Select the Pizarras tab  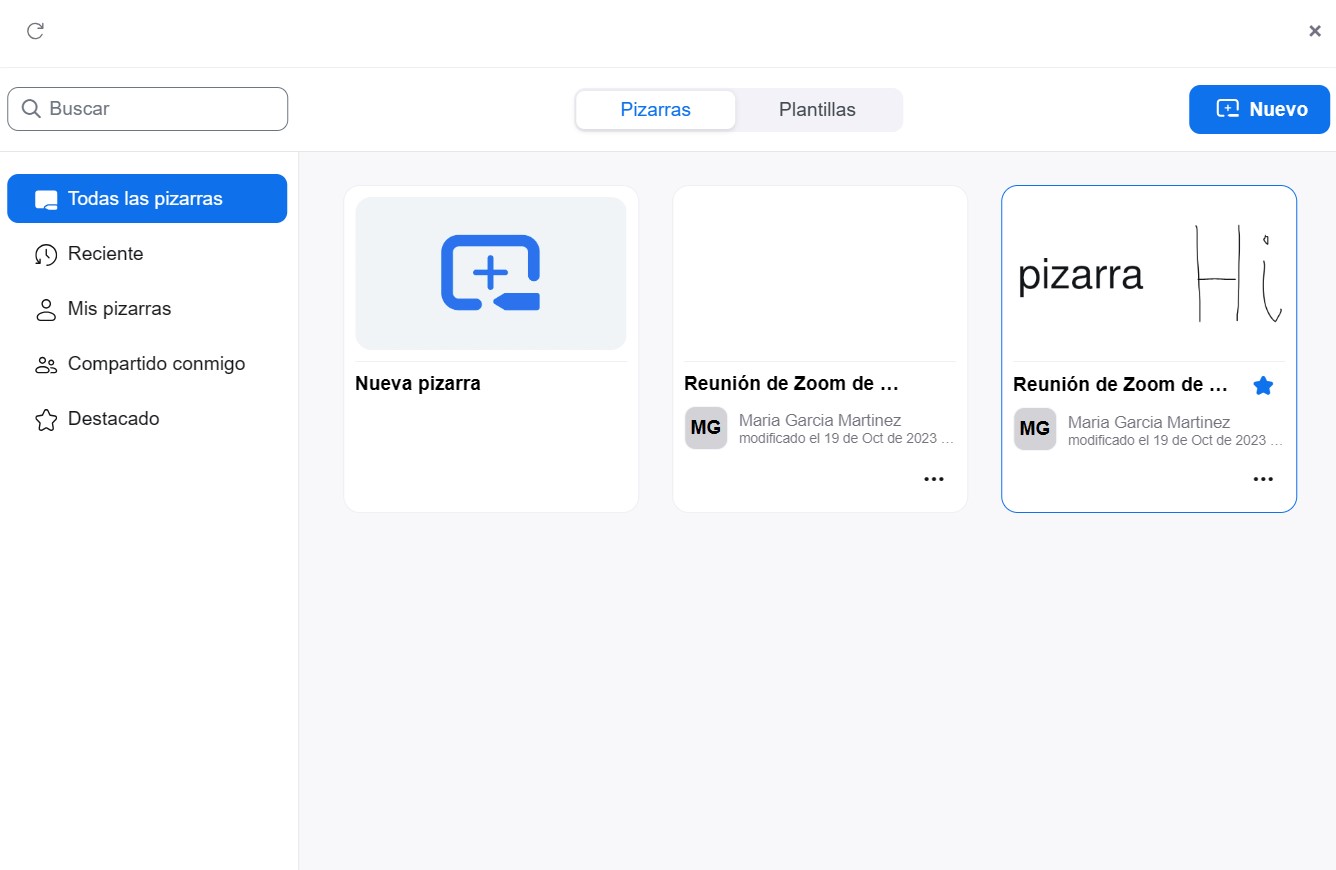tap(655, 110)
